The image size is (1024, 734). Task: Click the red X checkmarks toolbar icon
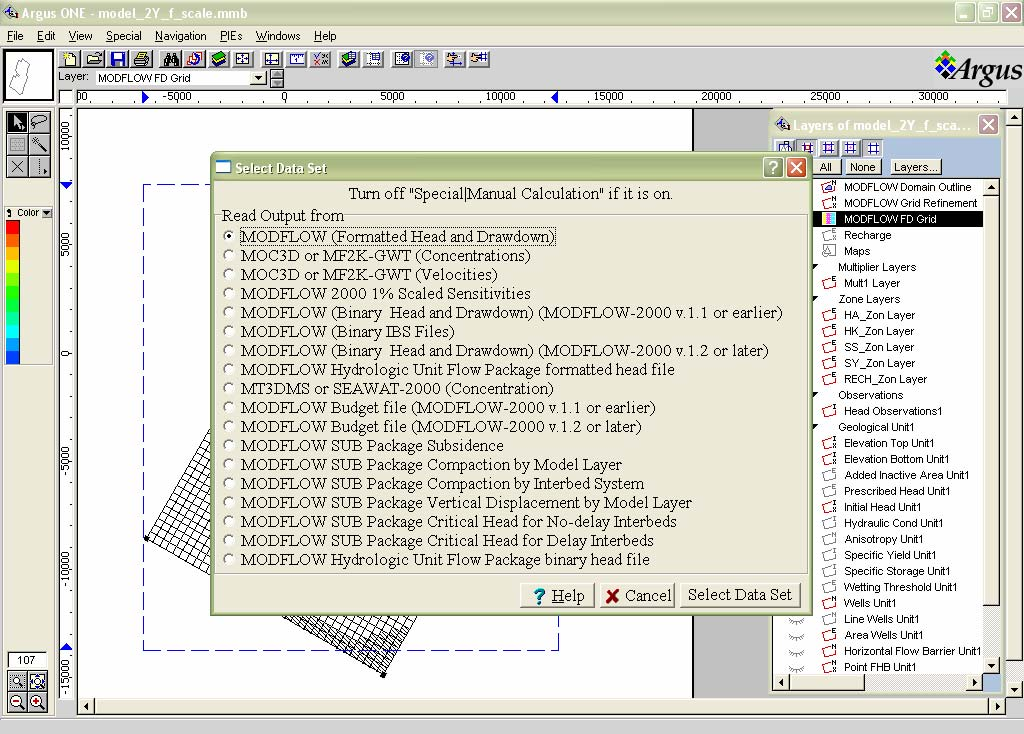pos(321,59)
